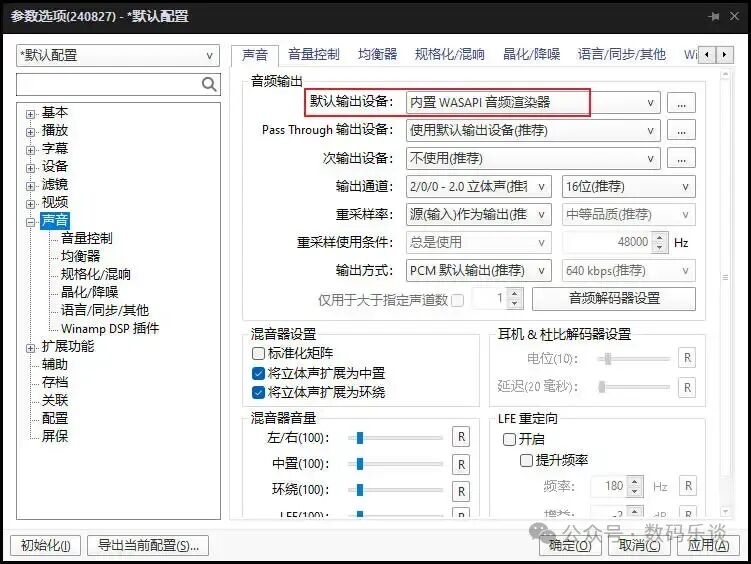Switch to 音量控制 tab
The width and height of the screenshot is (751, 564).
(x=314, y=55)
